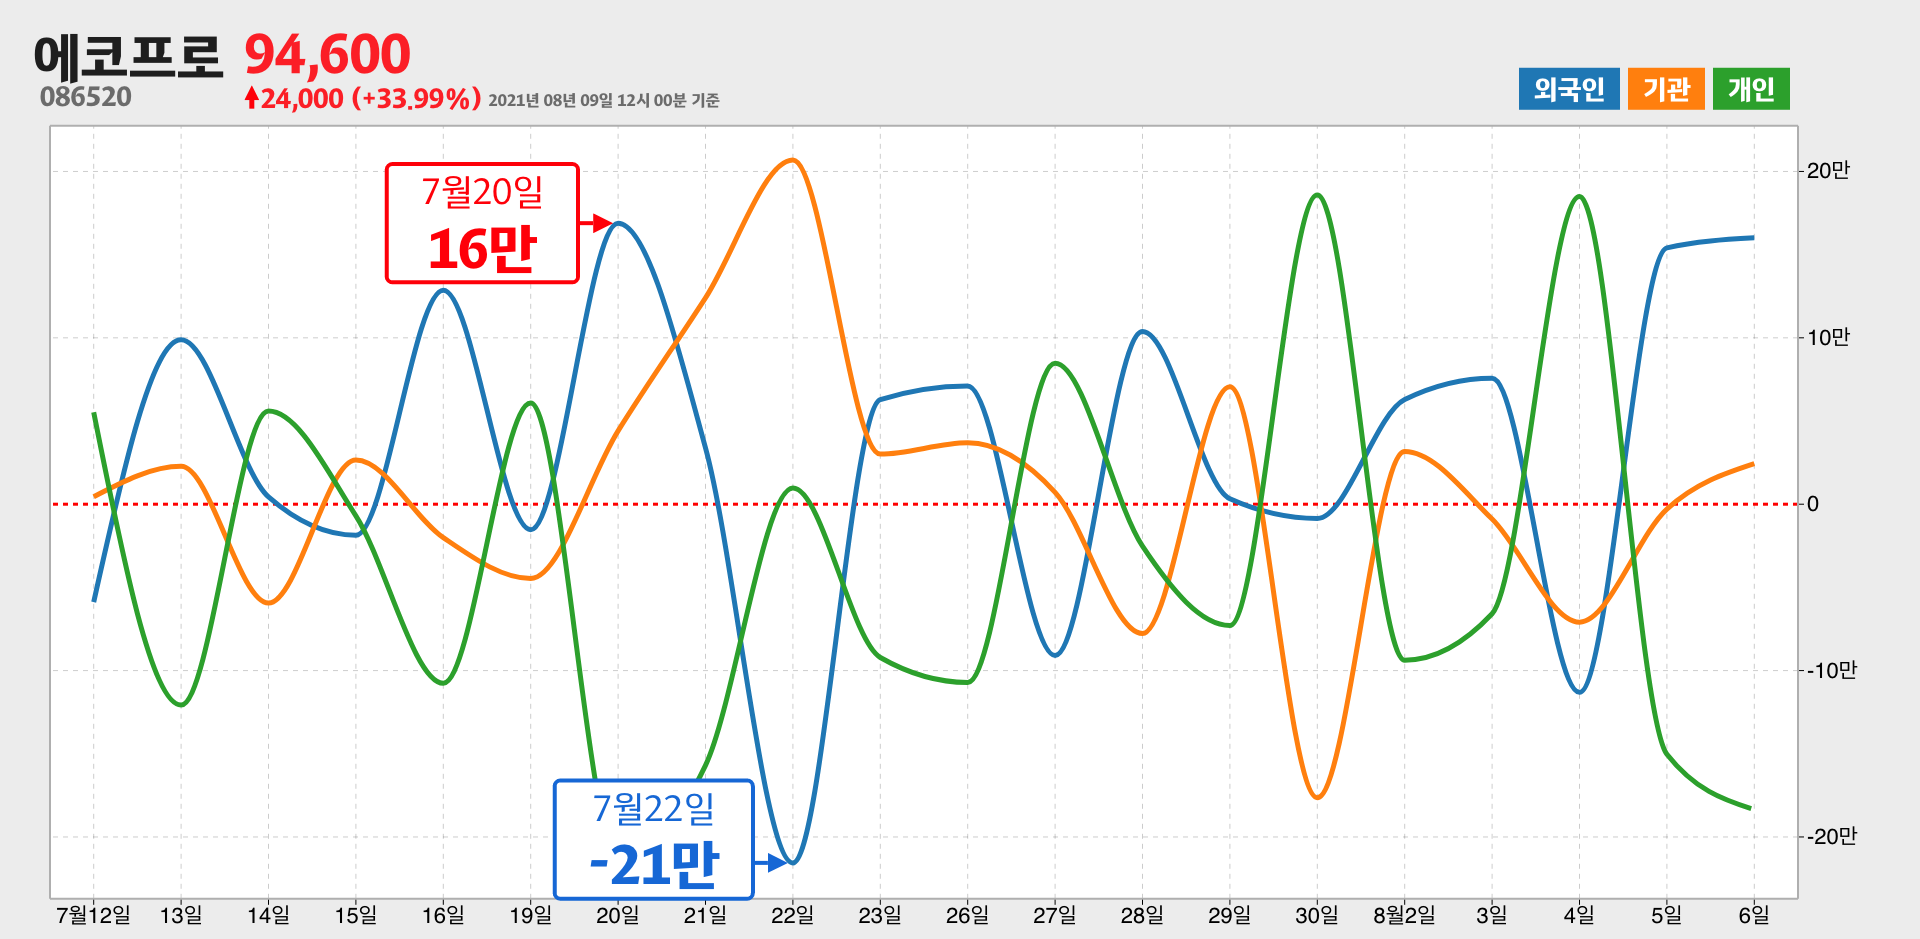Click the 8월2일 x-axis label
The width and height of the screenshot is (1920, 939).
tap(1404, 915)
